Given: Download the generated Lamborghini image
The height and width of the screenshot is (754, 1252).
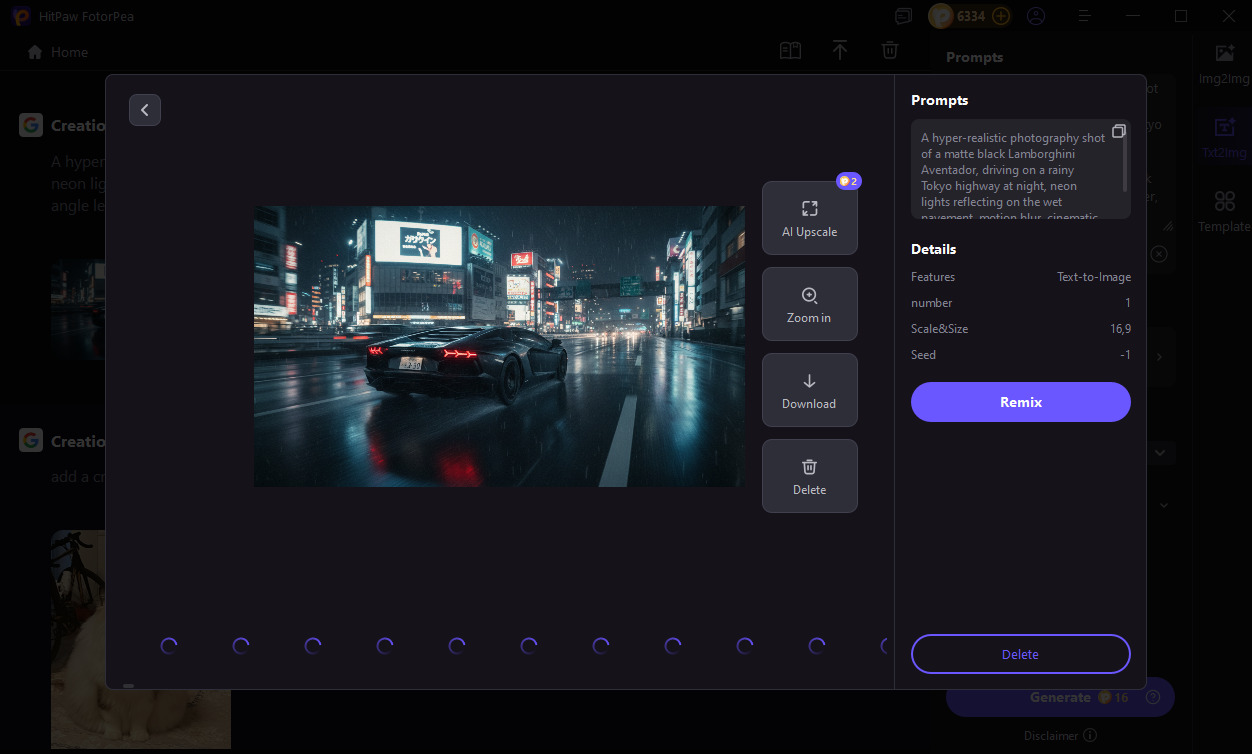Looking at the screenshot, I should (x=809, y=390).
